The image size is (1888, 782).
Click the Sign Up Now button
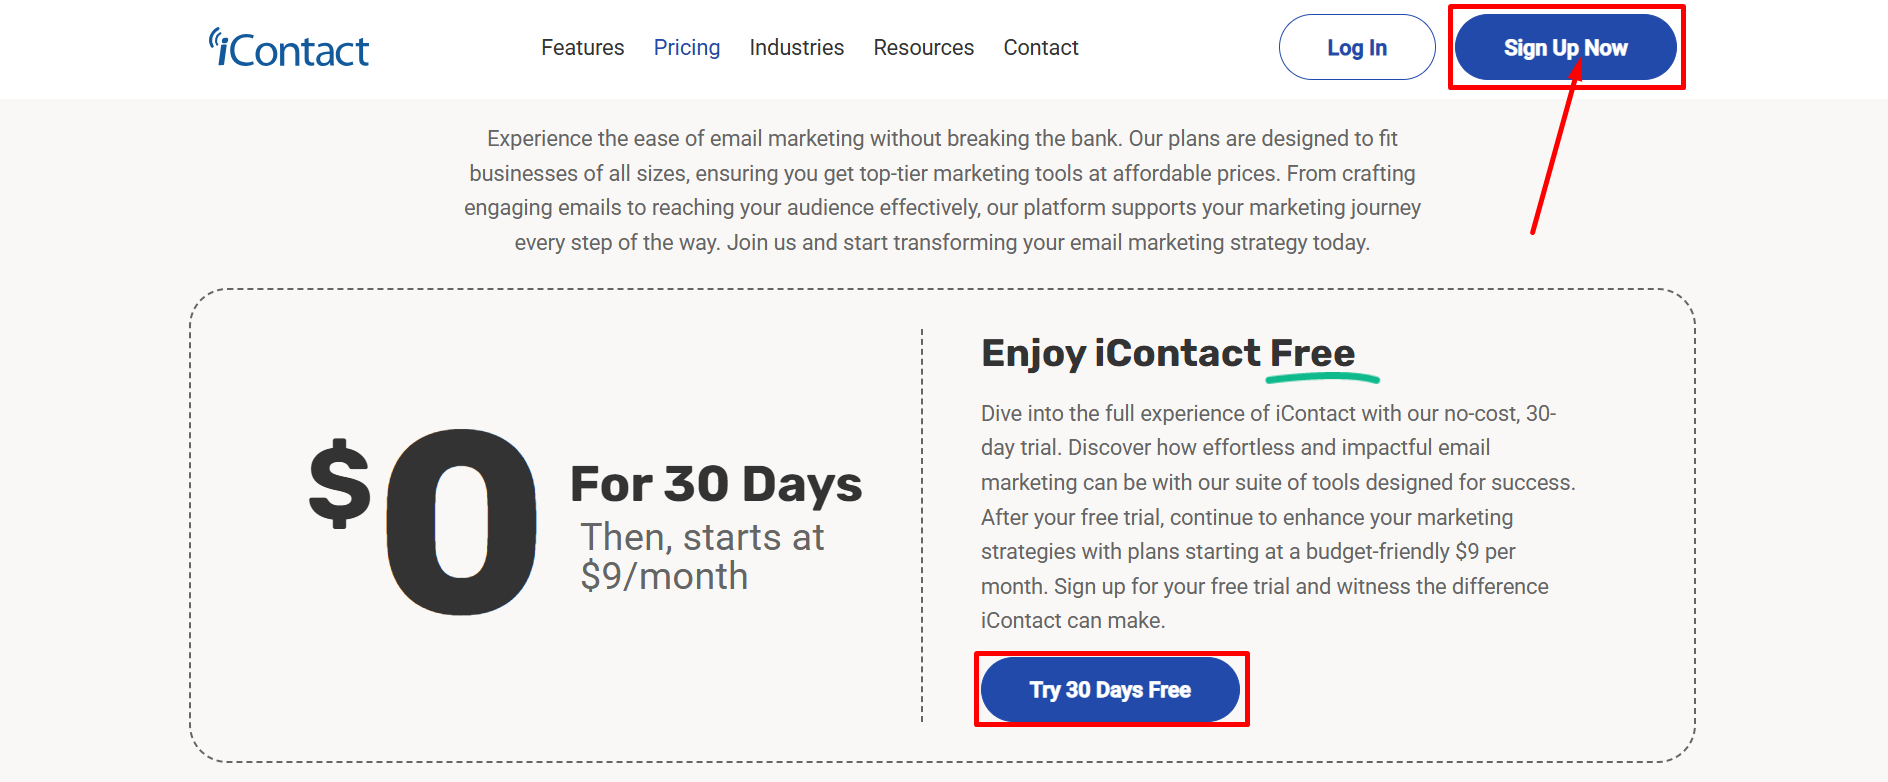point(1565,48)
